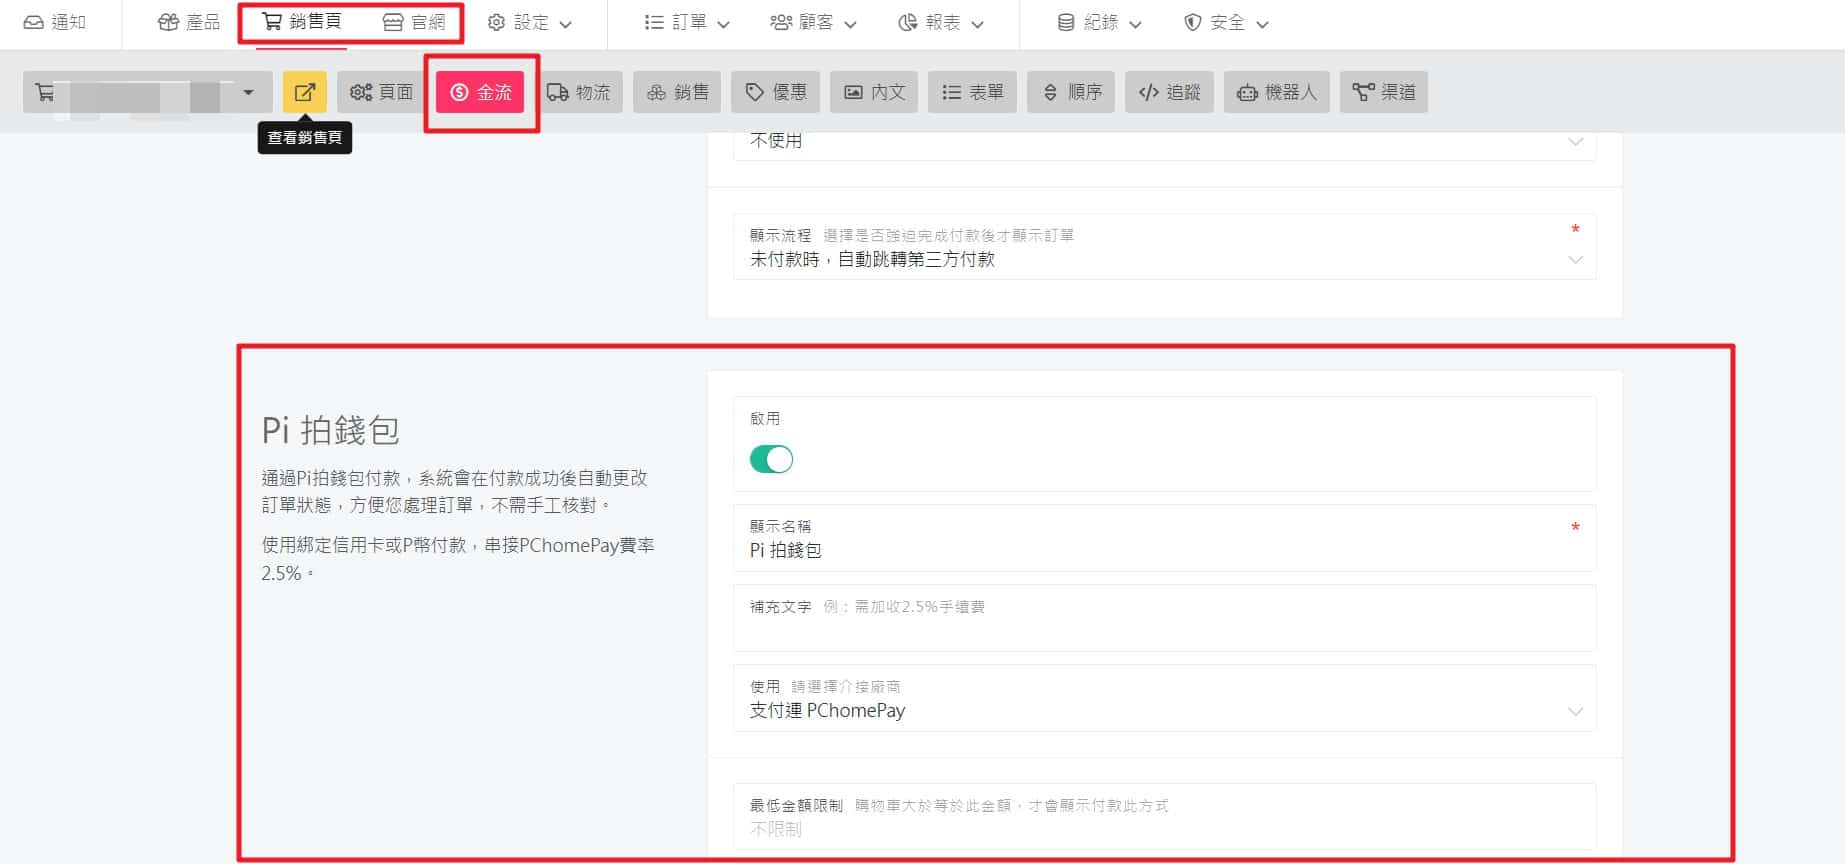Click the 補充文字 supplementary text field
This screenshot has width=1845, height=864.
[1163, 630]
